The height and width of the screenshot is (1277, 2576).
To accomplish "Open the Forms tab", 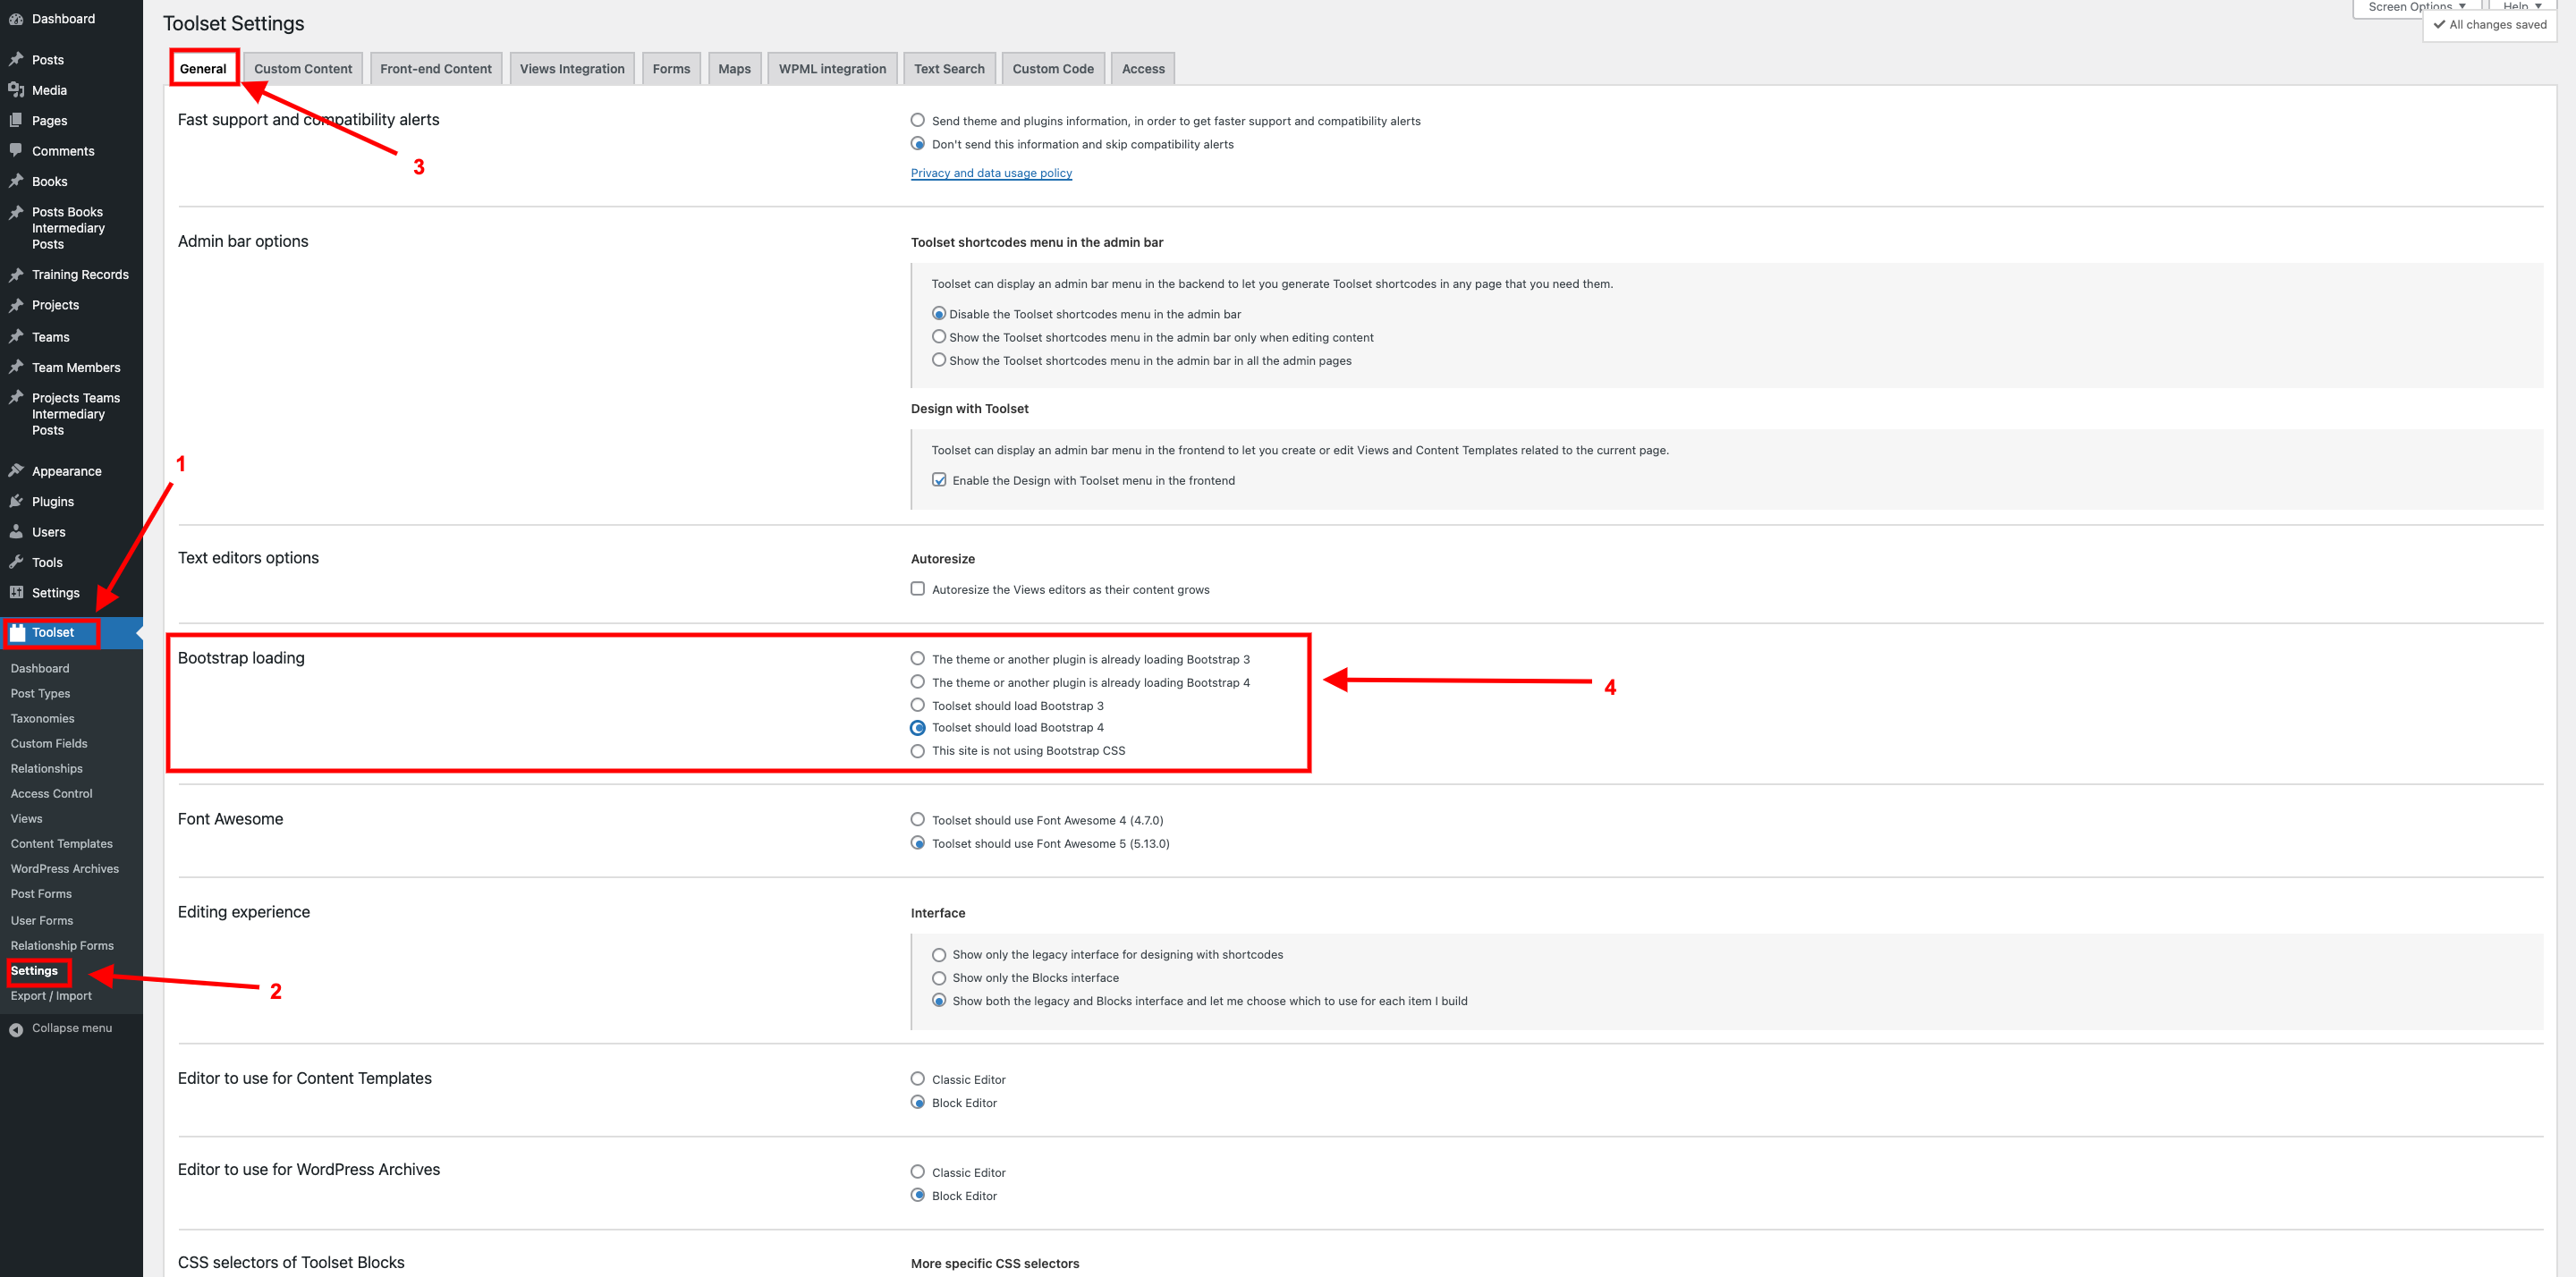I will pos(671,69).
